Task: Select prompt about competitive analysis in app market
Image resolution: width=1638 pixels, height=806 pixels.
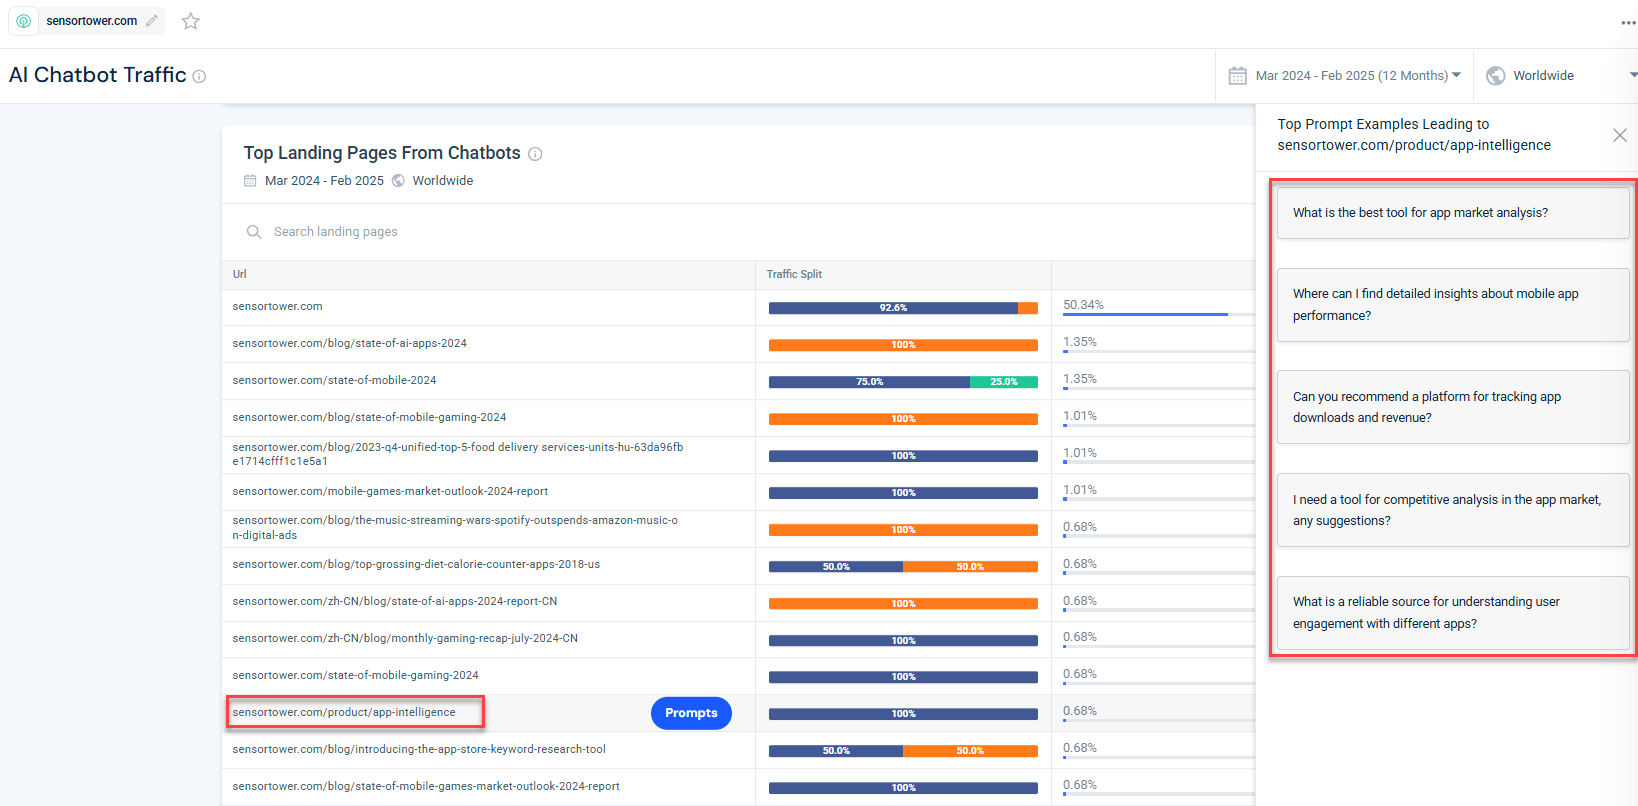Action: [x=1453, y=510]
